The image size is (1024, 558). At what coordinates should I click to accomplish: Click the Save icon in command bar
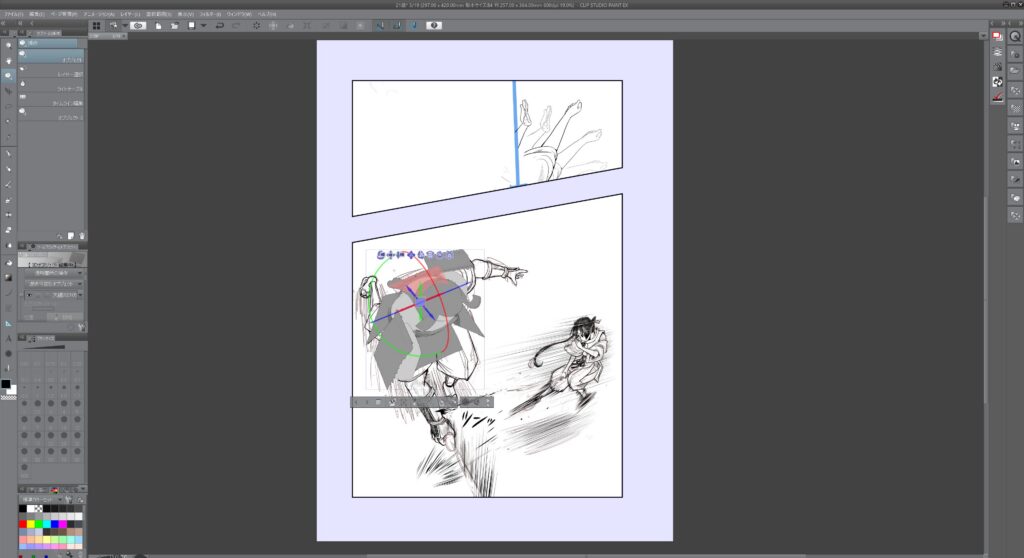[191, 25]
